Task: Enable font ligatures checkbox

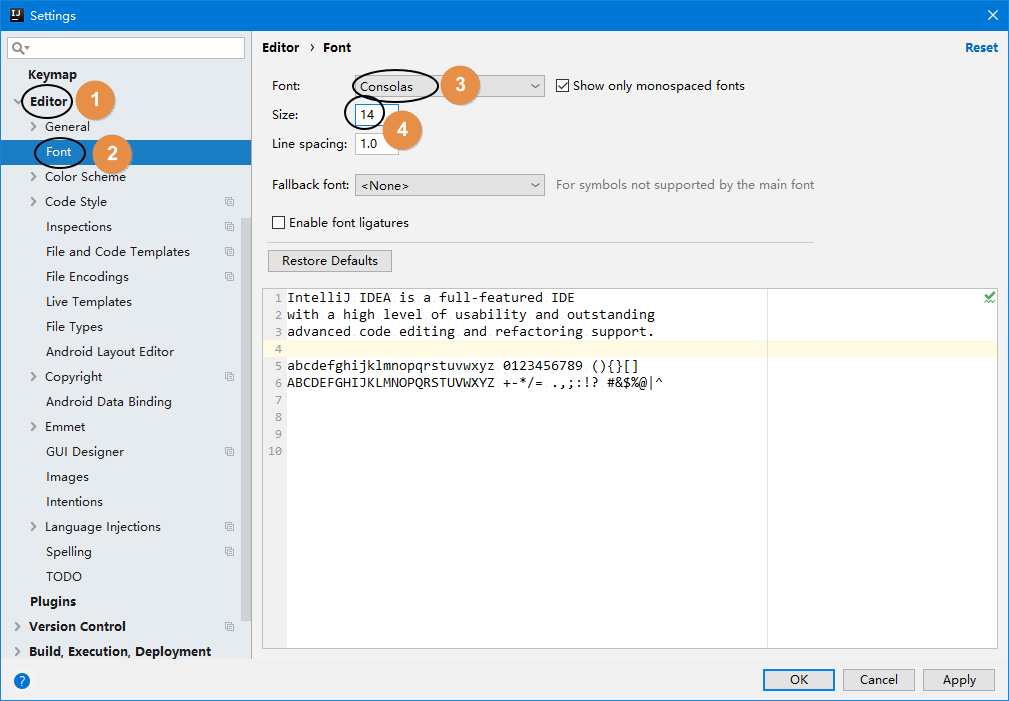Action: coord(279,223)
